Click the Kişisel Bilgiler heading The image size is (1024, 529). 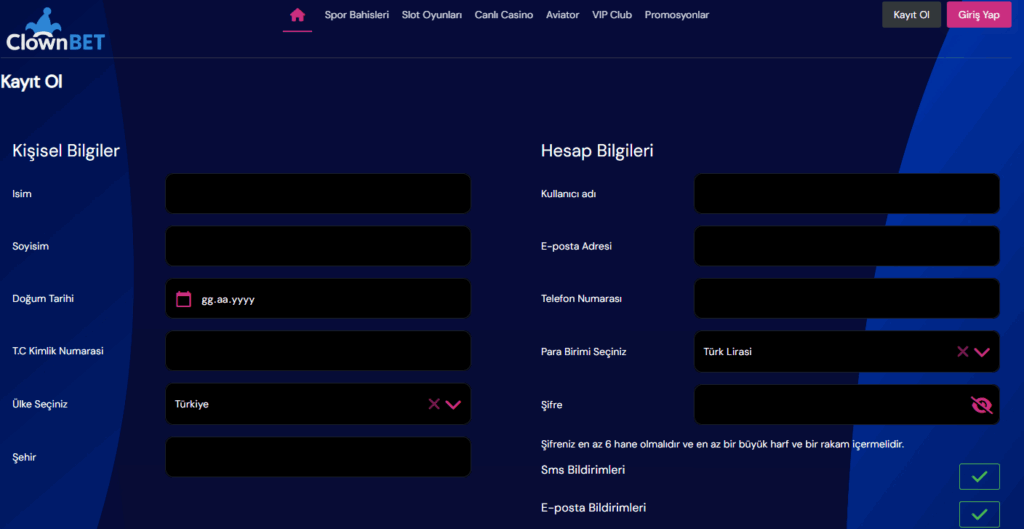pos(66,151)
